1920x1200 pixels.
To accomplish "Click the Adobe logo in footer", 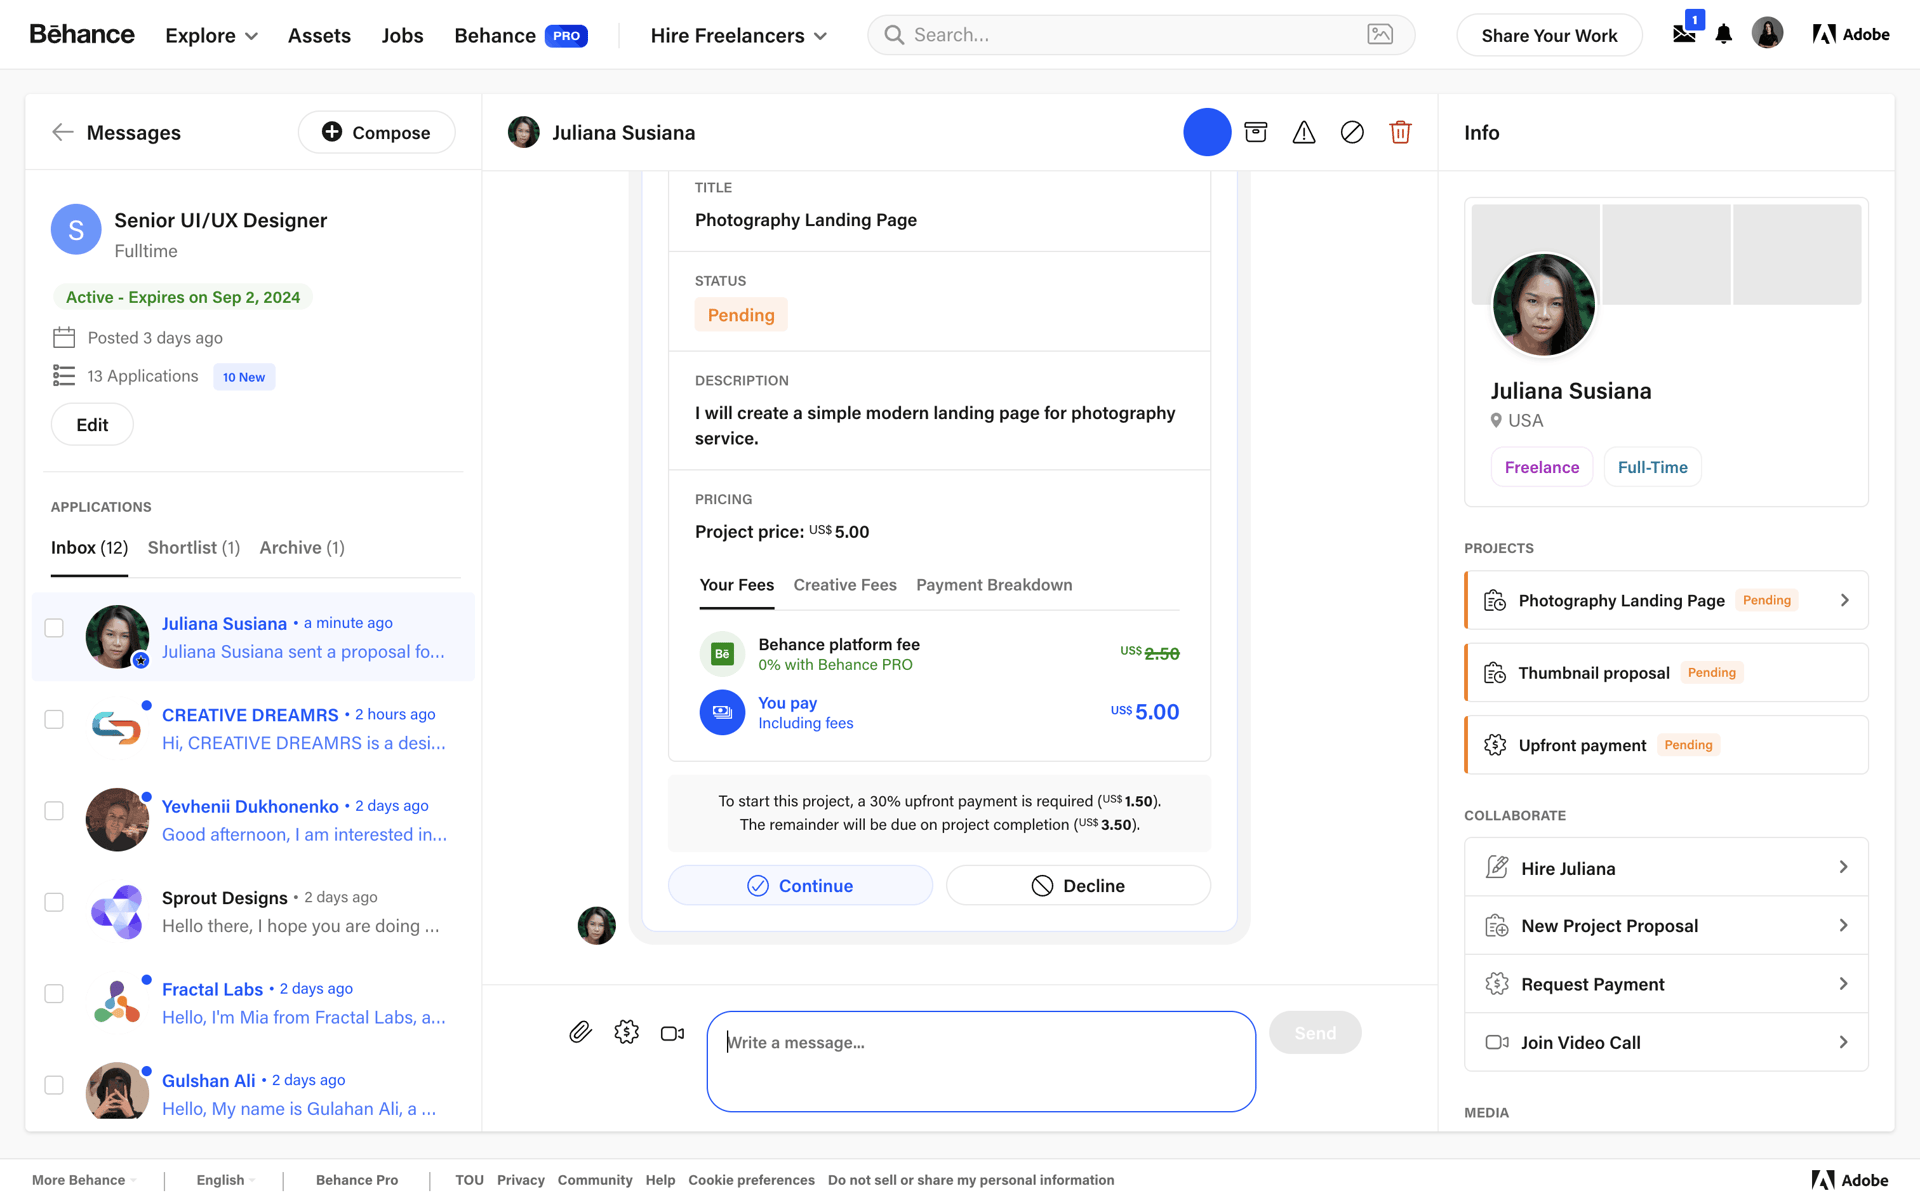I will (x=1850, y=1180).
